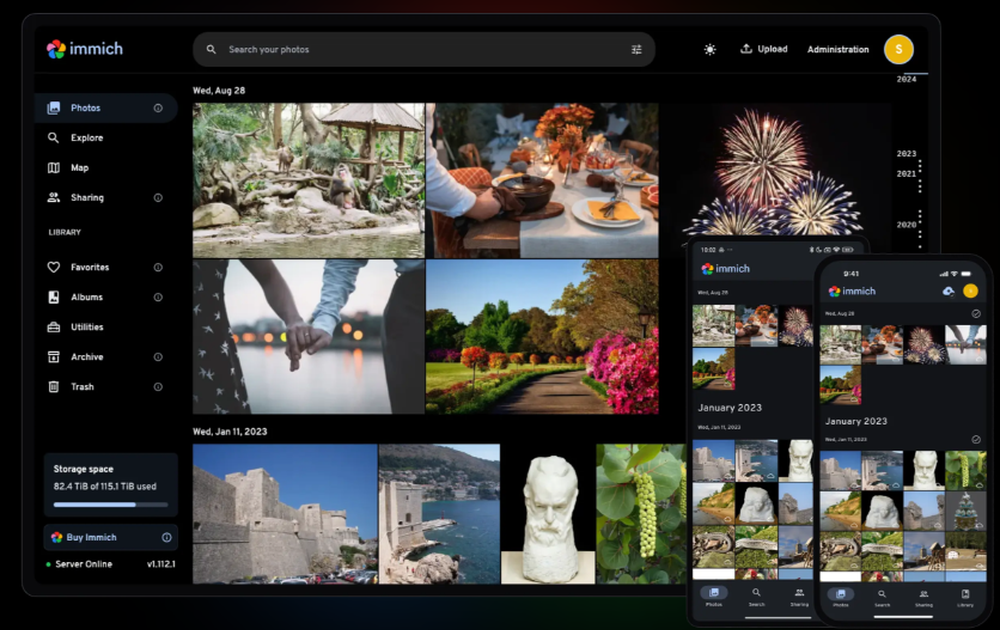Open the tiered cake stand thumbnail on front phone
This screenshot has height=630, width=1000.
pyautogui.click(x=966, y=511)
